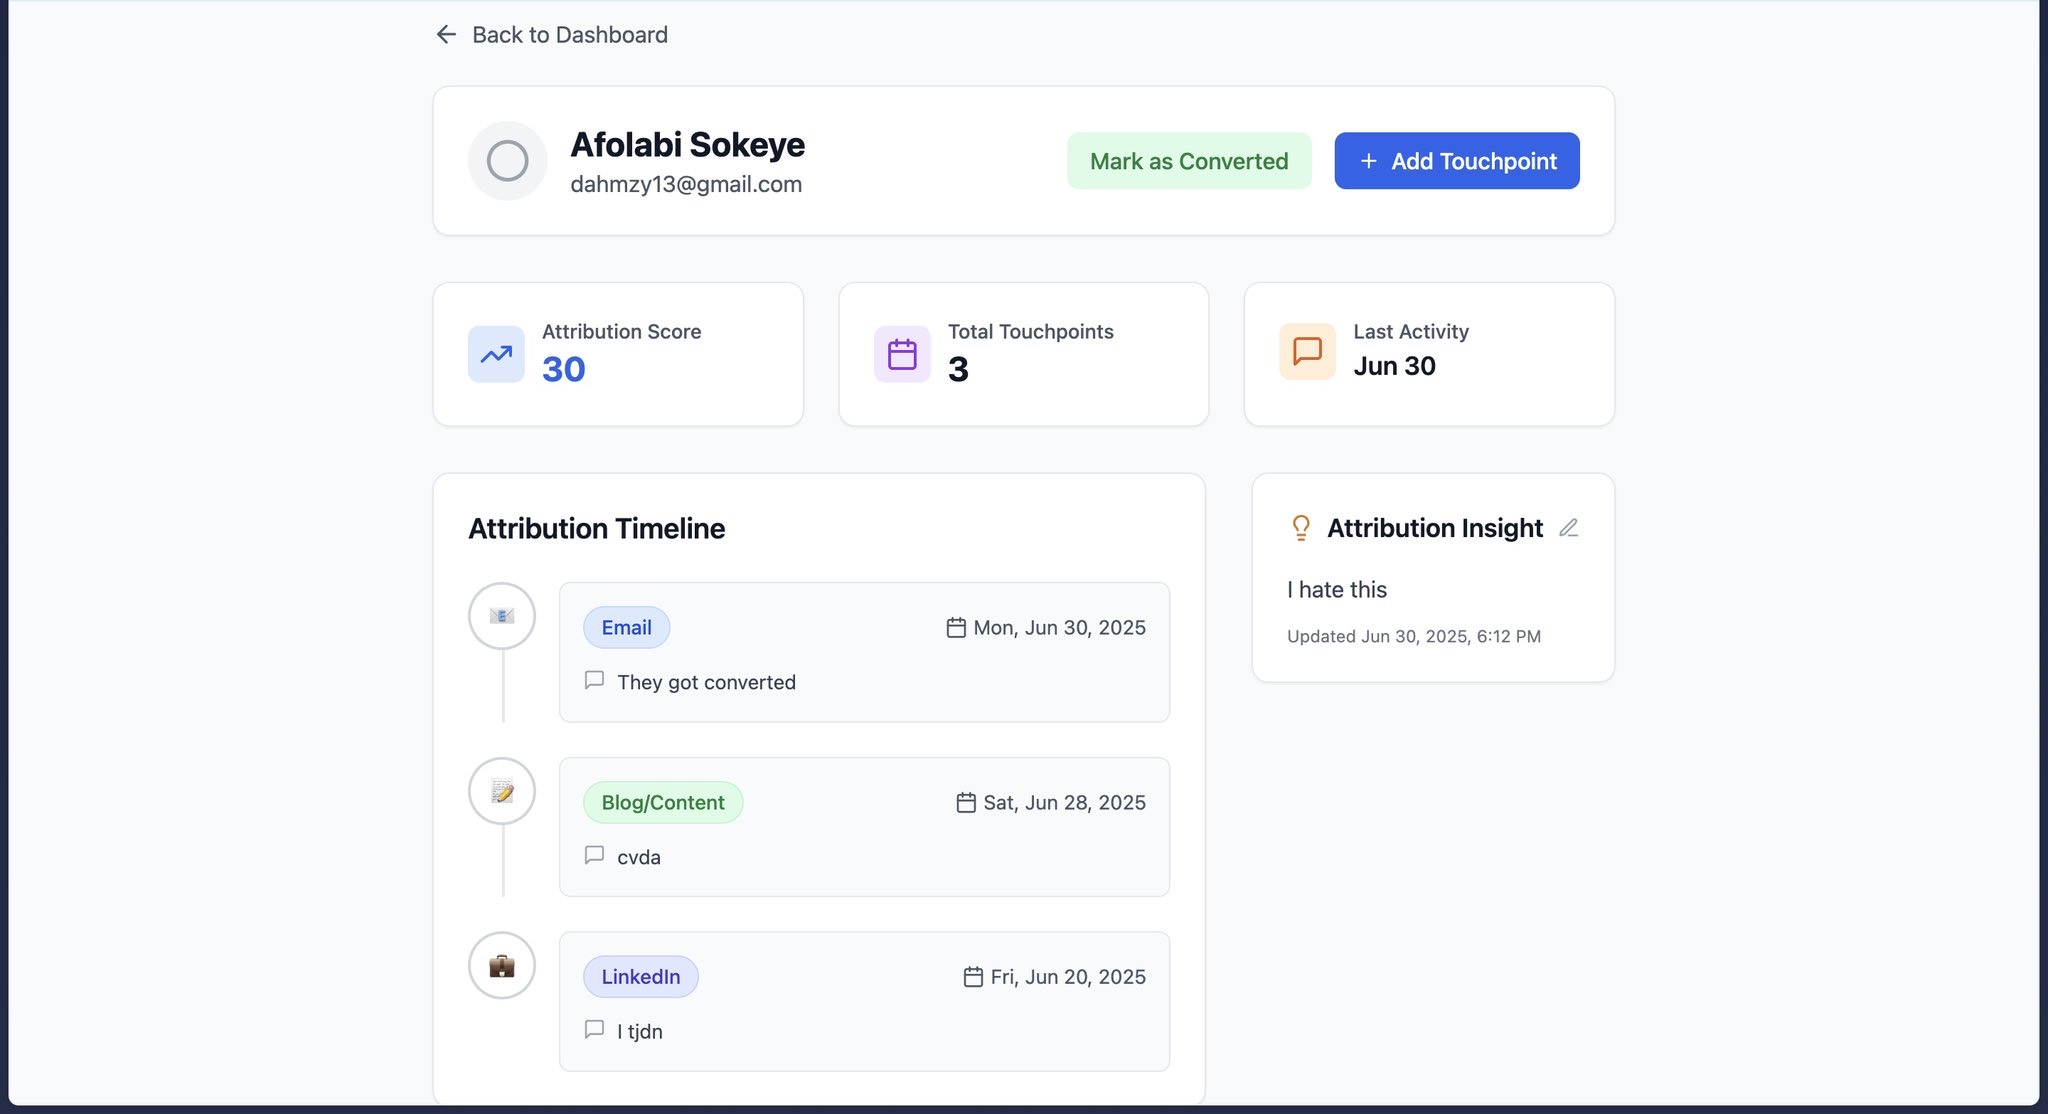Click the back arrow icon

pos(446,35)
